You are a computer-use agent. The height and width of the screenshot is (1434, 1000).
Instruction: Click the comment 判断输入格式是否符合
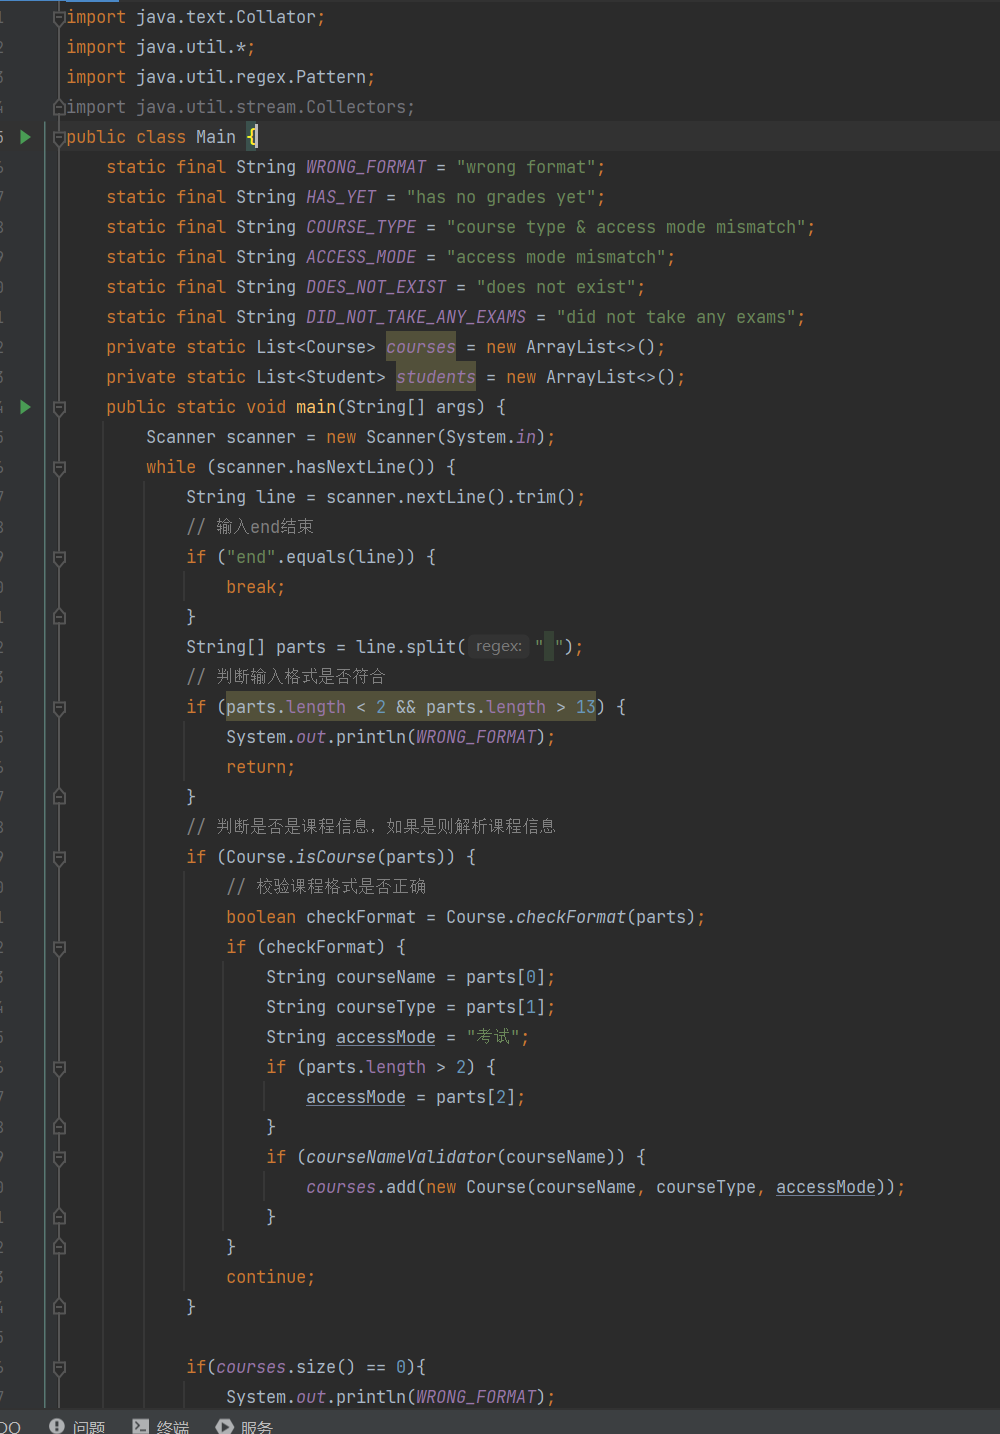pyautogui.click(x=286, y=677)
